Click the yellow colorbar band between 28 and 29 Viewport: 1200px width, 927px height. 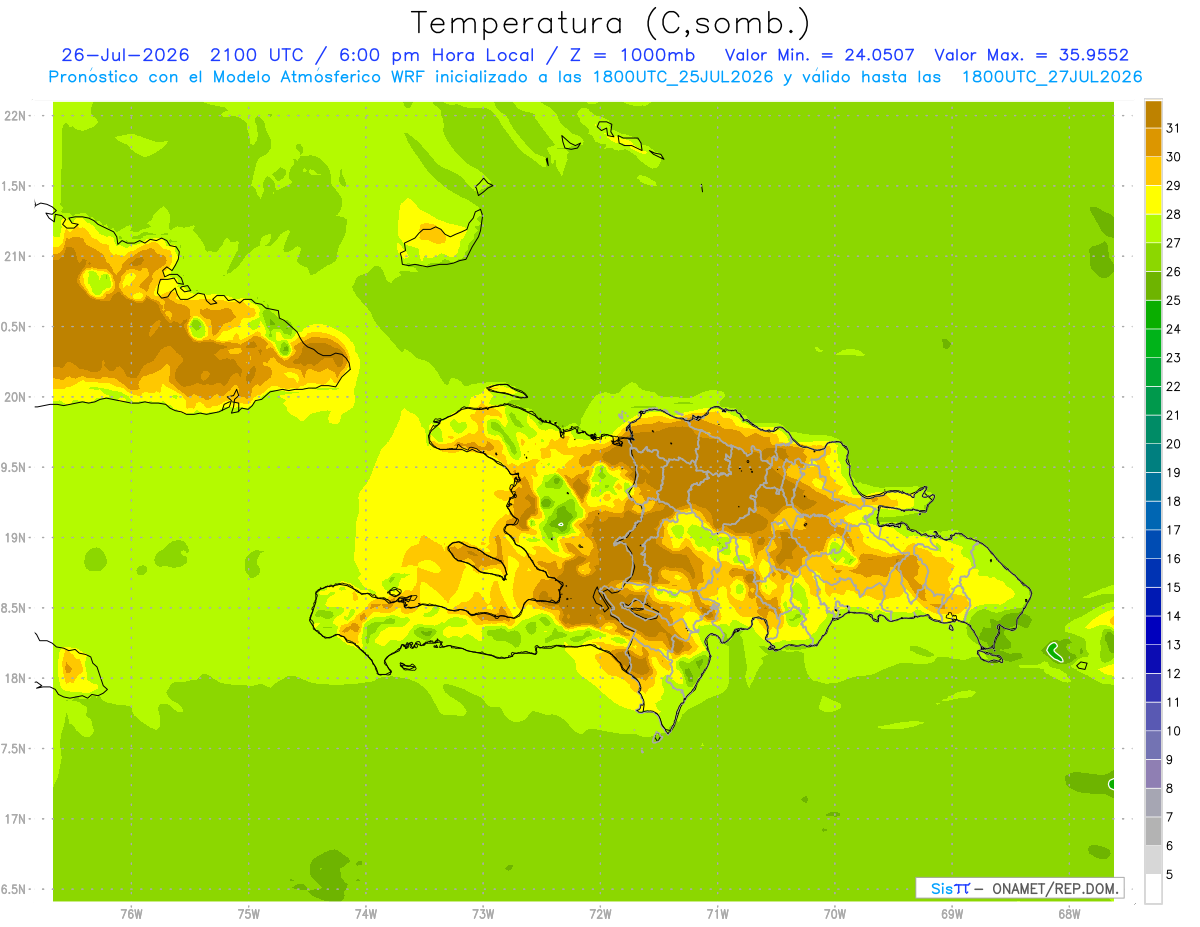point(1153,200)
